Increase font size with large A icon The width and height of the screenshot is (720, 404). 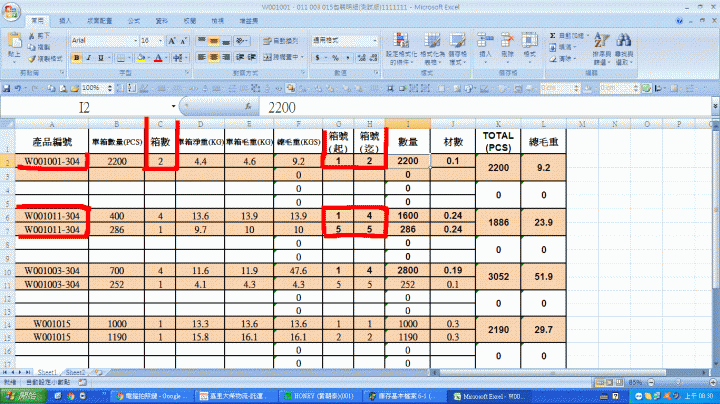(171, 41)
